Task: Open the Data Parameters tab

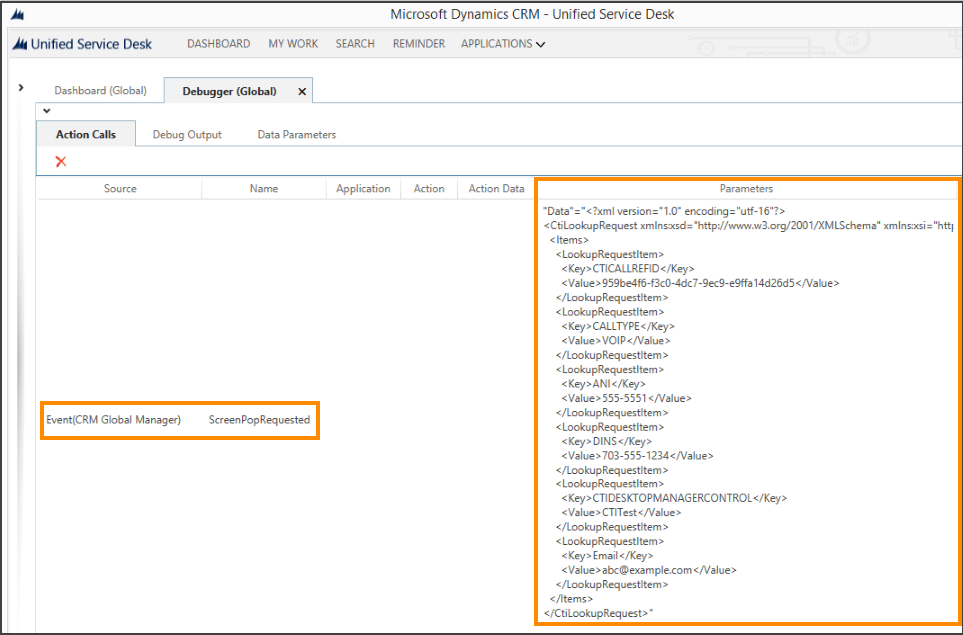Action: tap(296, 135)
